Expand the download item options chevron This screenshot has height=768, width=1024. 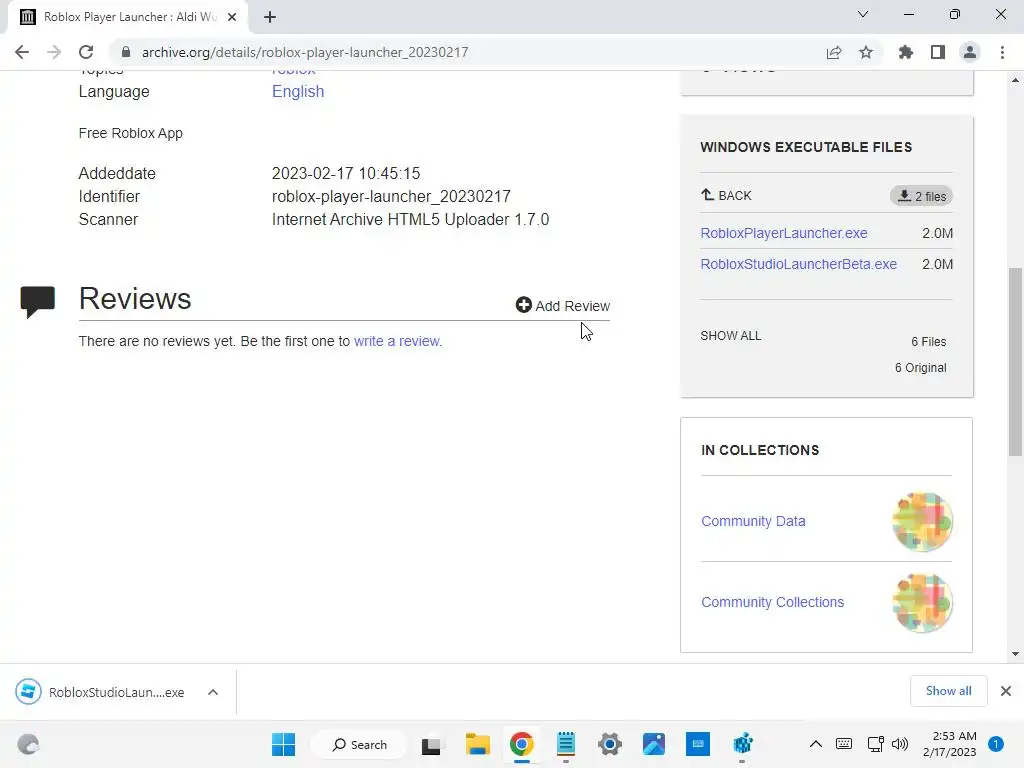tap(213, 692)
